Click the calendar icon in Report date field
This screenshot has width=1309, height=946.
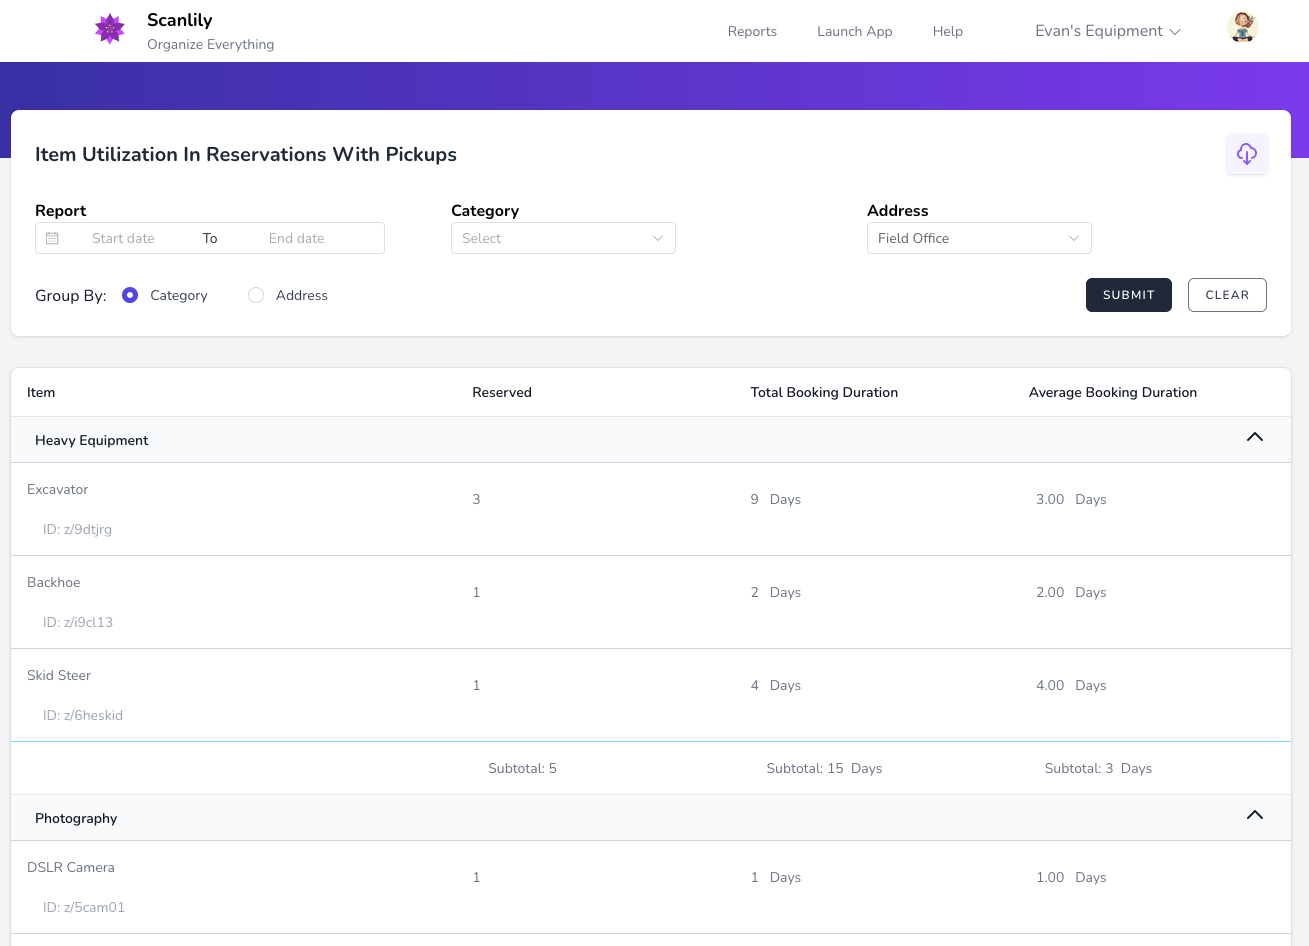53,238
